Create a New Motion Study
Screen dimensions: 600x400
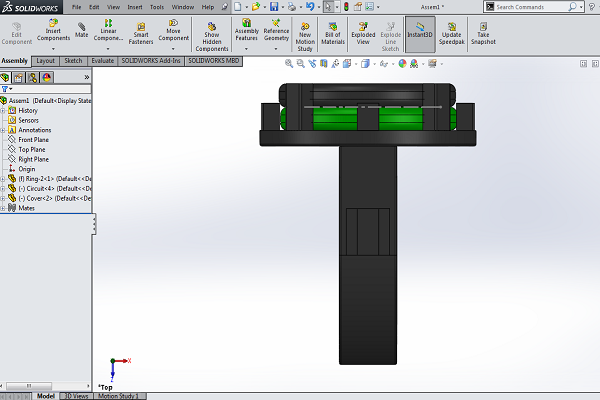click(305, 37)
